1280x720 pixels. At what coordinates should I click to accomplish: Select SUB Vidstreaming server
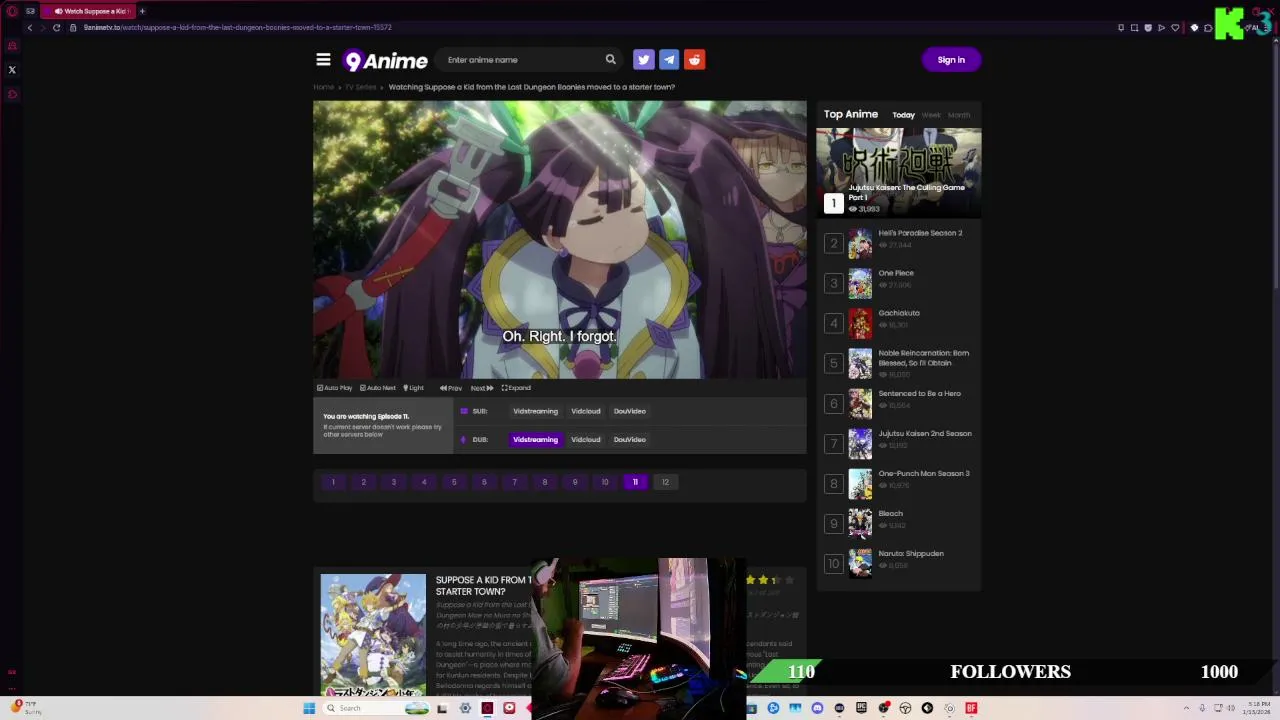535,411
